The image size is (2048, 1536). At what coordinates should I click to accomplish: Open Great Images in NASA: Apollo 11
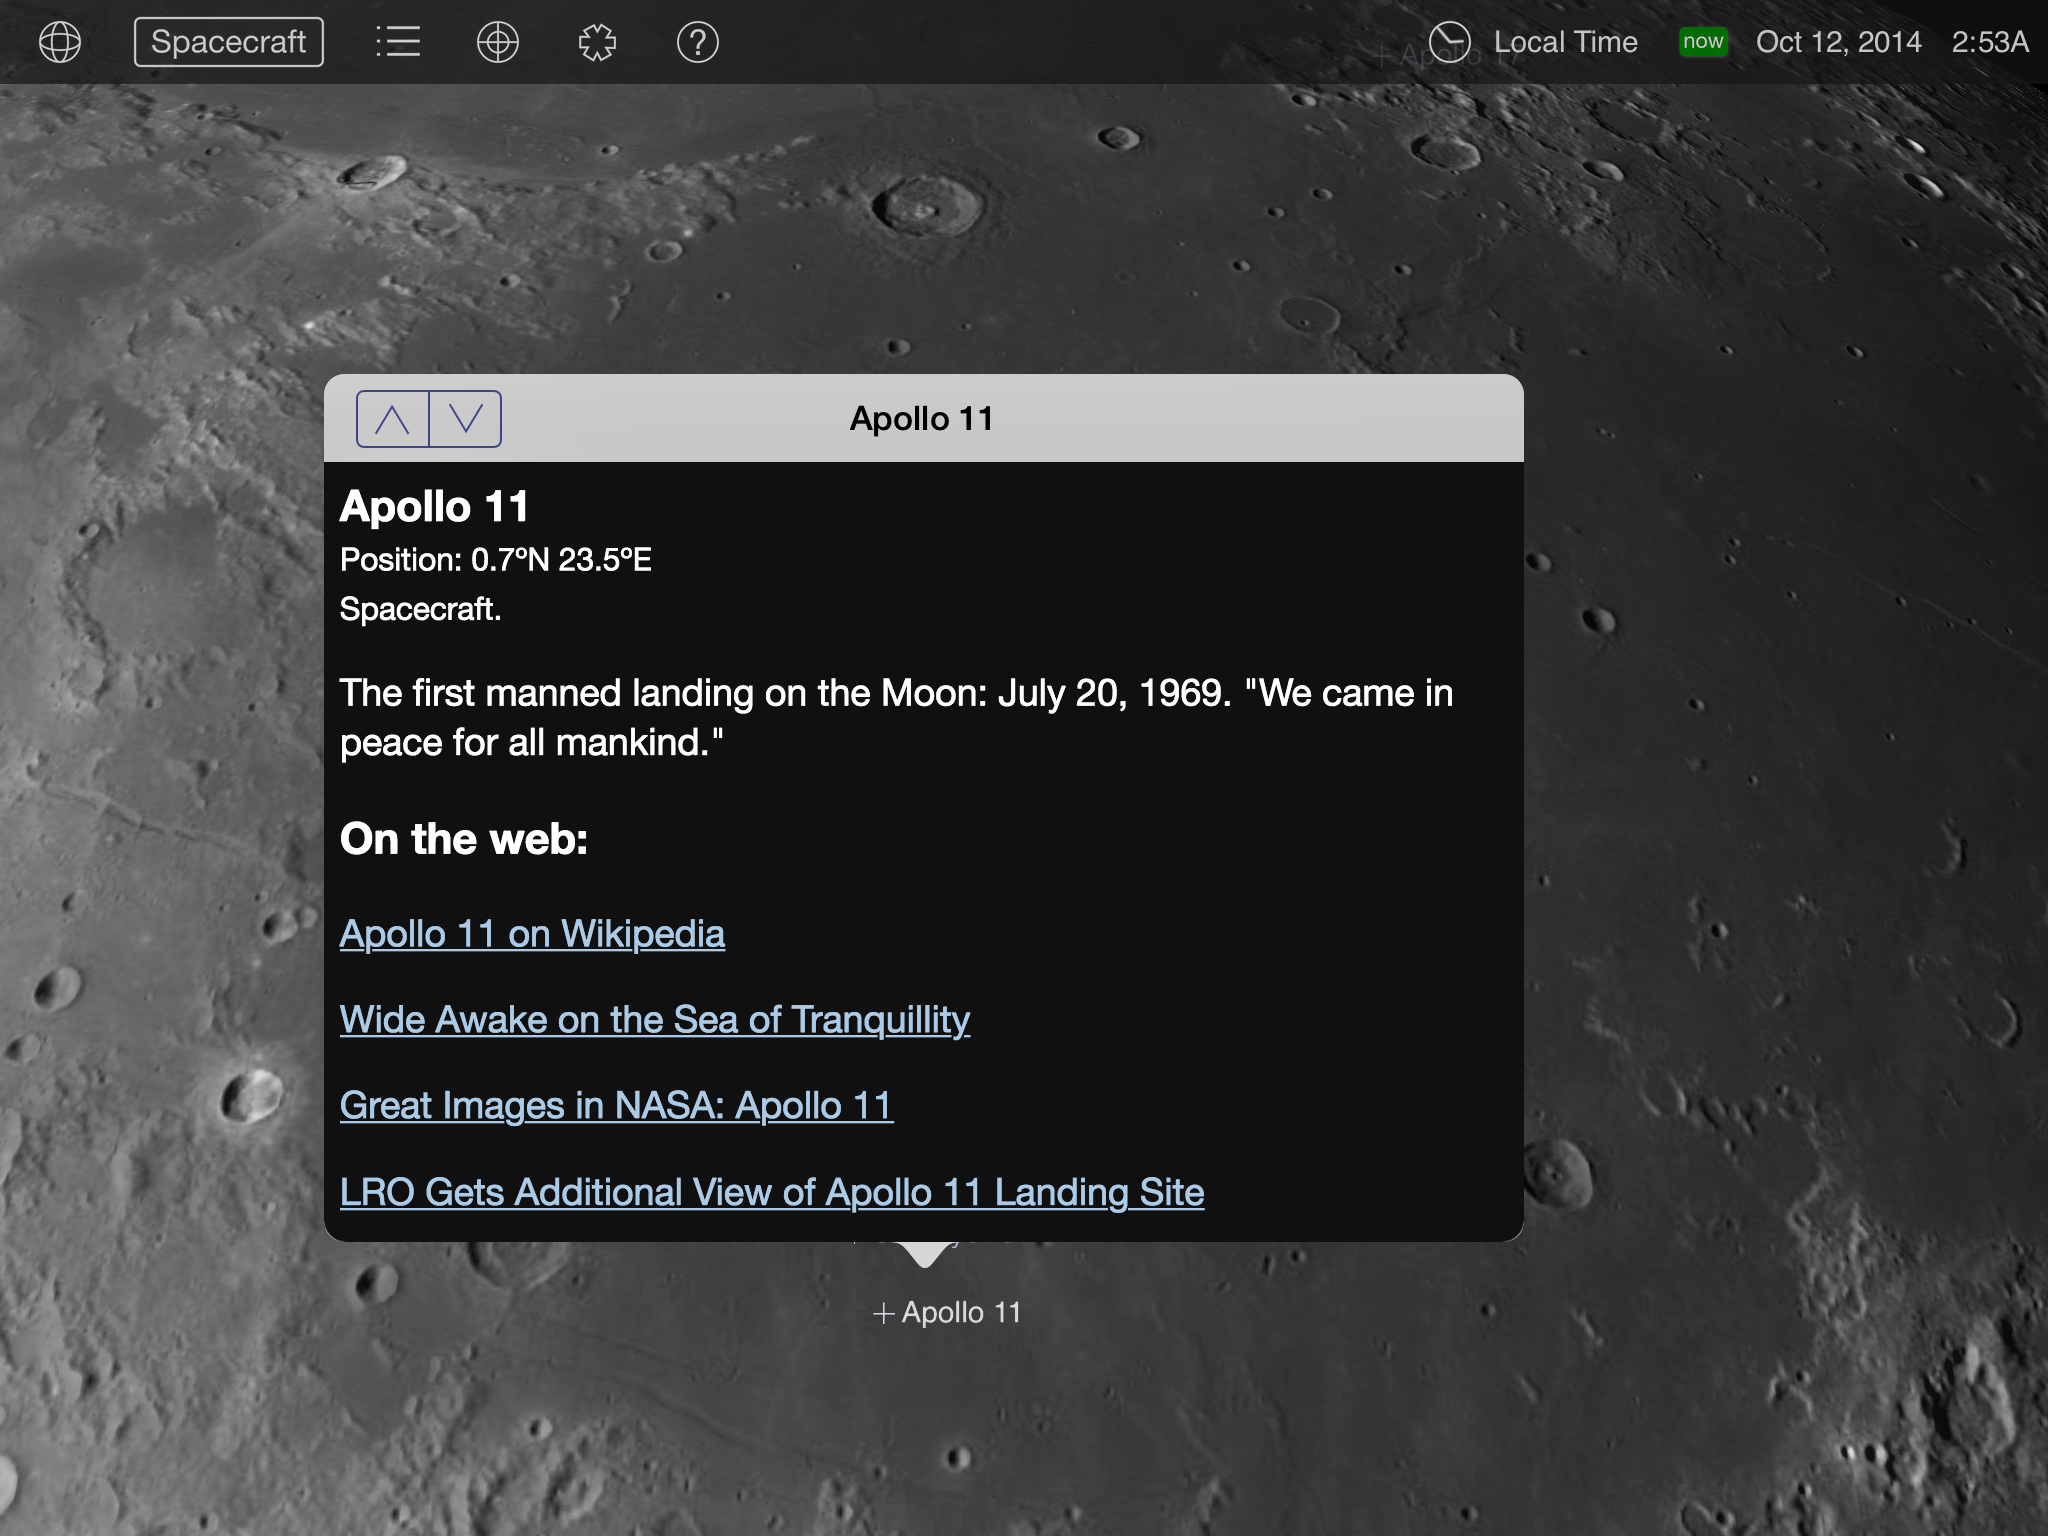tap(616, 1106)
